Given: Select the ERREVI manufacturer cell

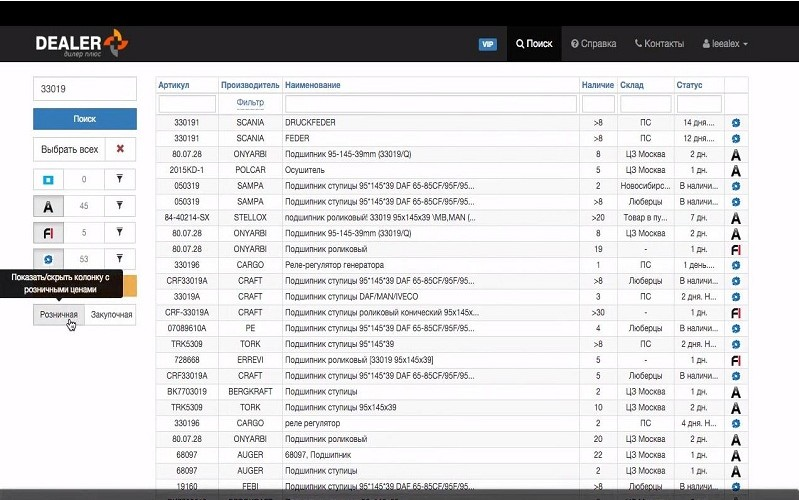Looking at the screenshot, I should (250, 360).
